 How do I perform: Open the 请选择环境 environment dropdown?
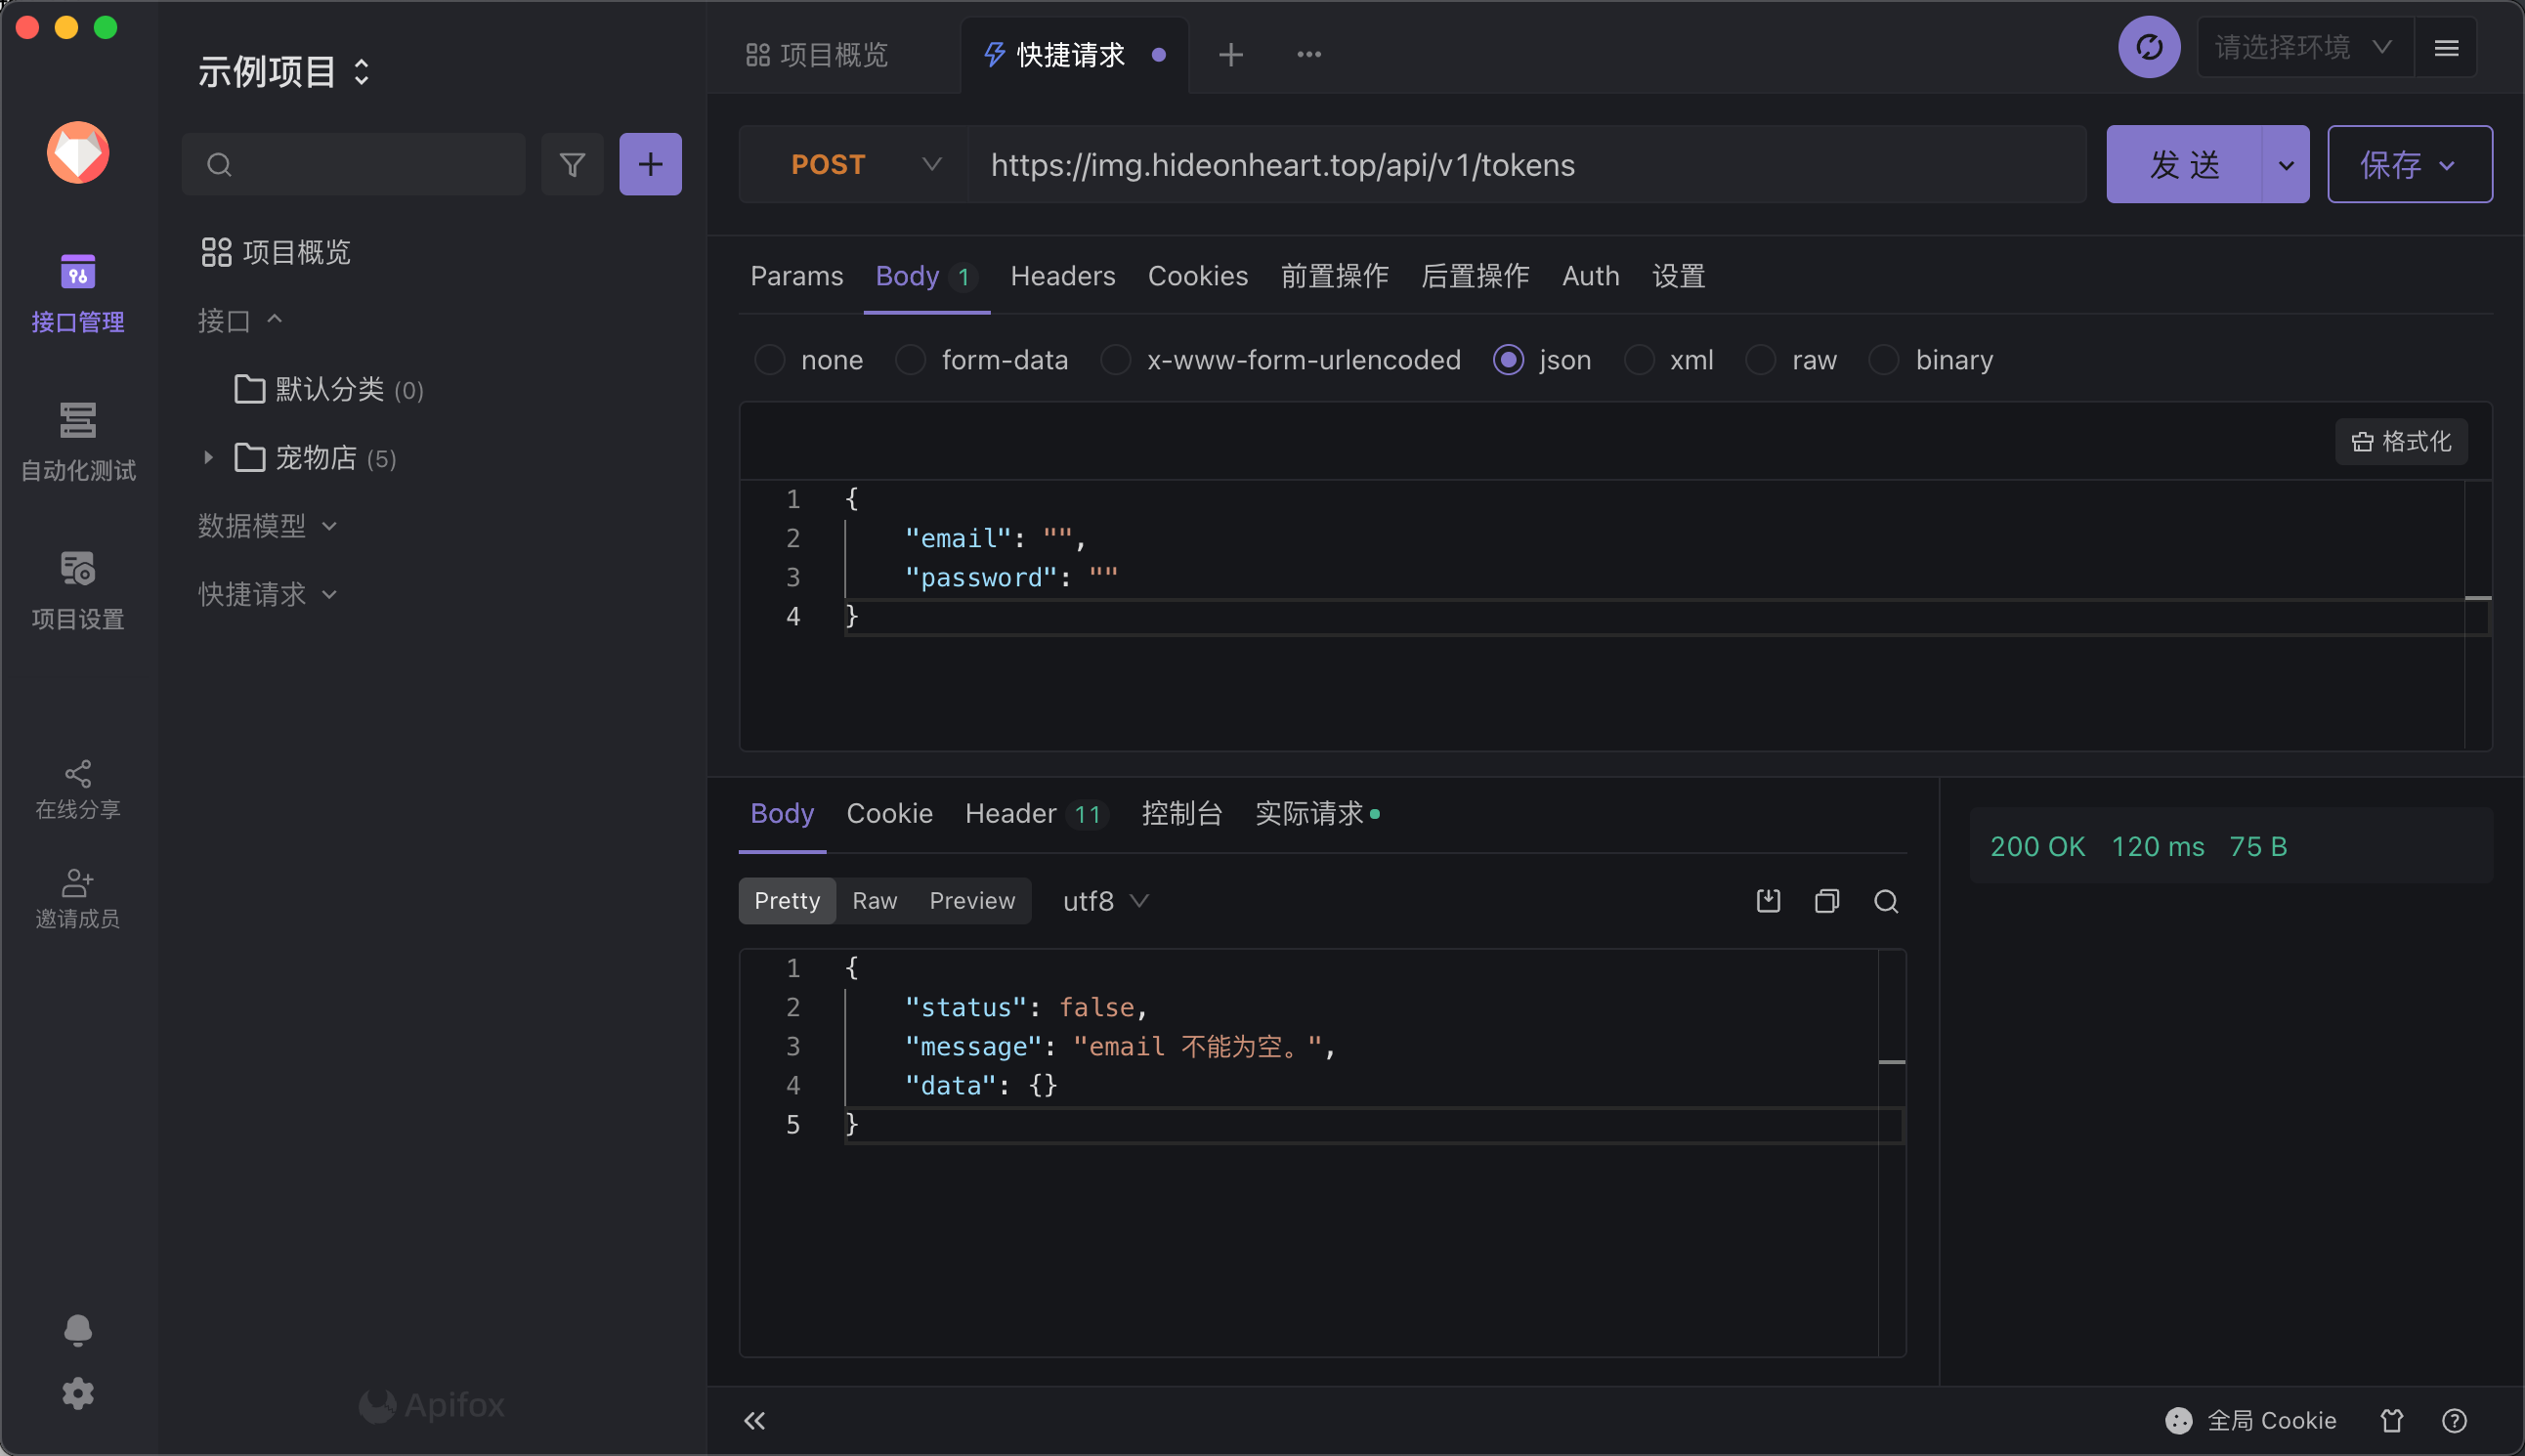[2304, 47]
